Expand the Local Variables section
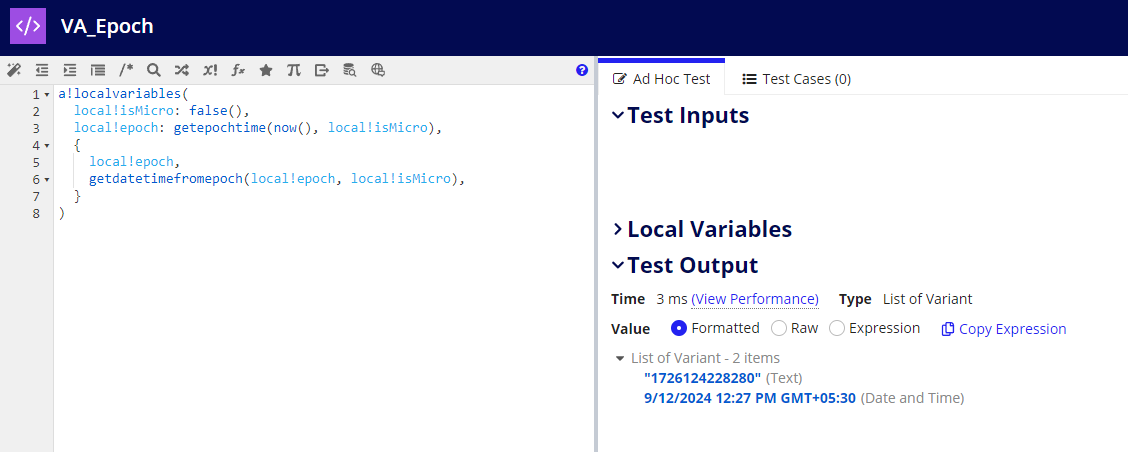 tap(618, 230)
